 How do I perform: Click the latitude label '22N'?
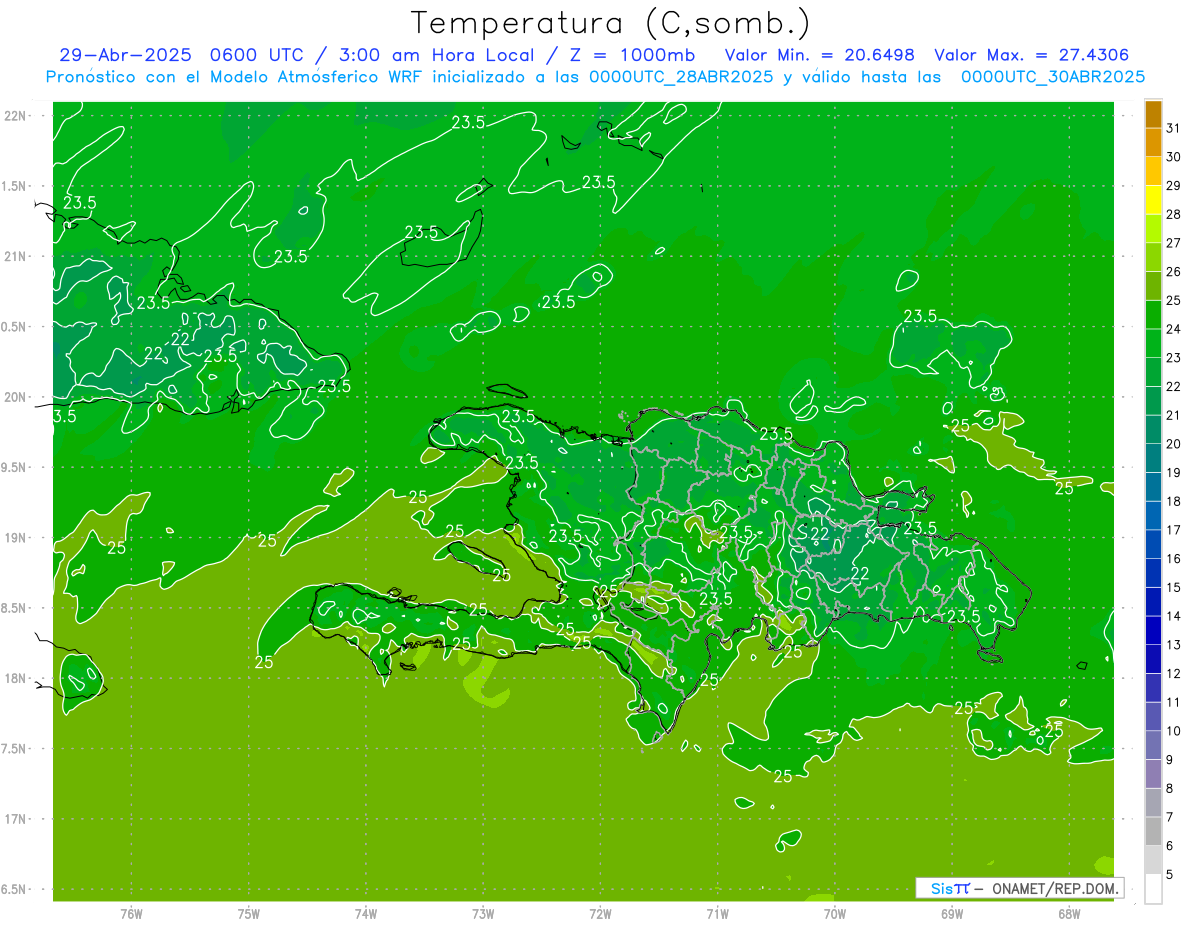16,115
